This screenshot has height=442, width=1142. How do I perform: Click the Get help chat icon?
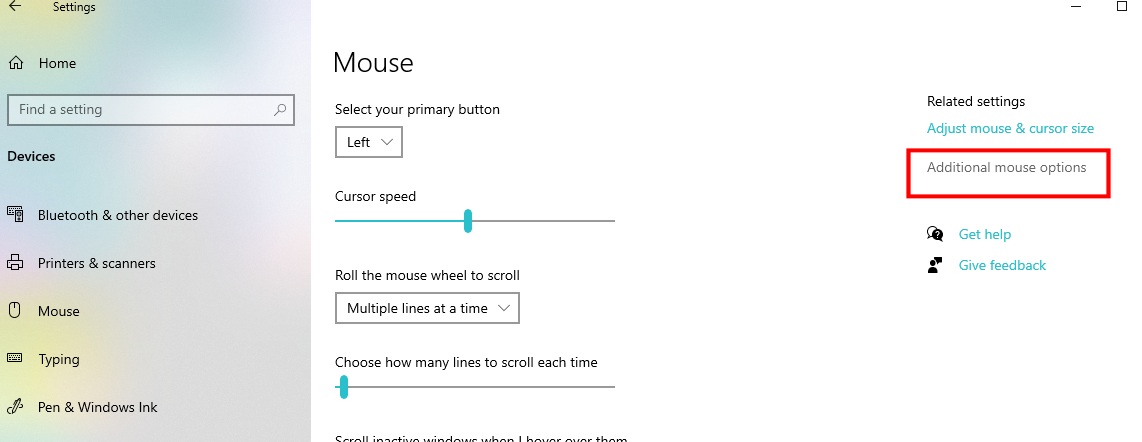point(935,234)
